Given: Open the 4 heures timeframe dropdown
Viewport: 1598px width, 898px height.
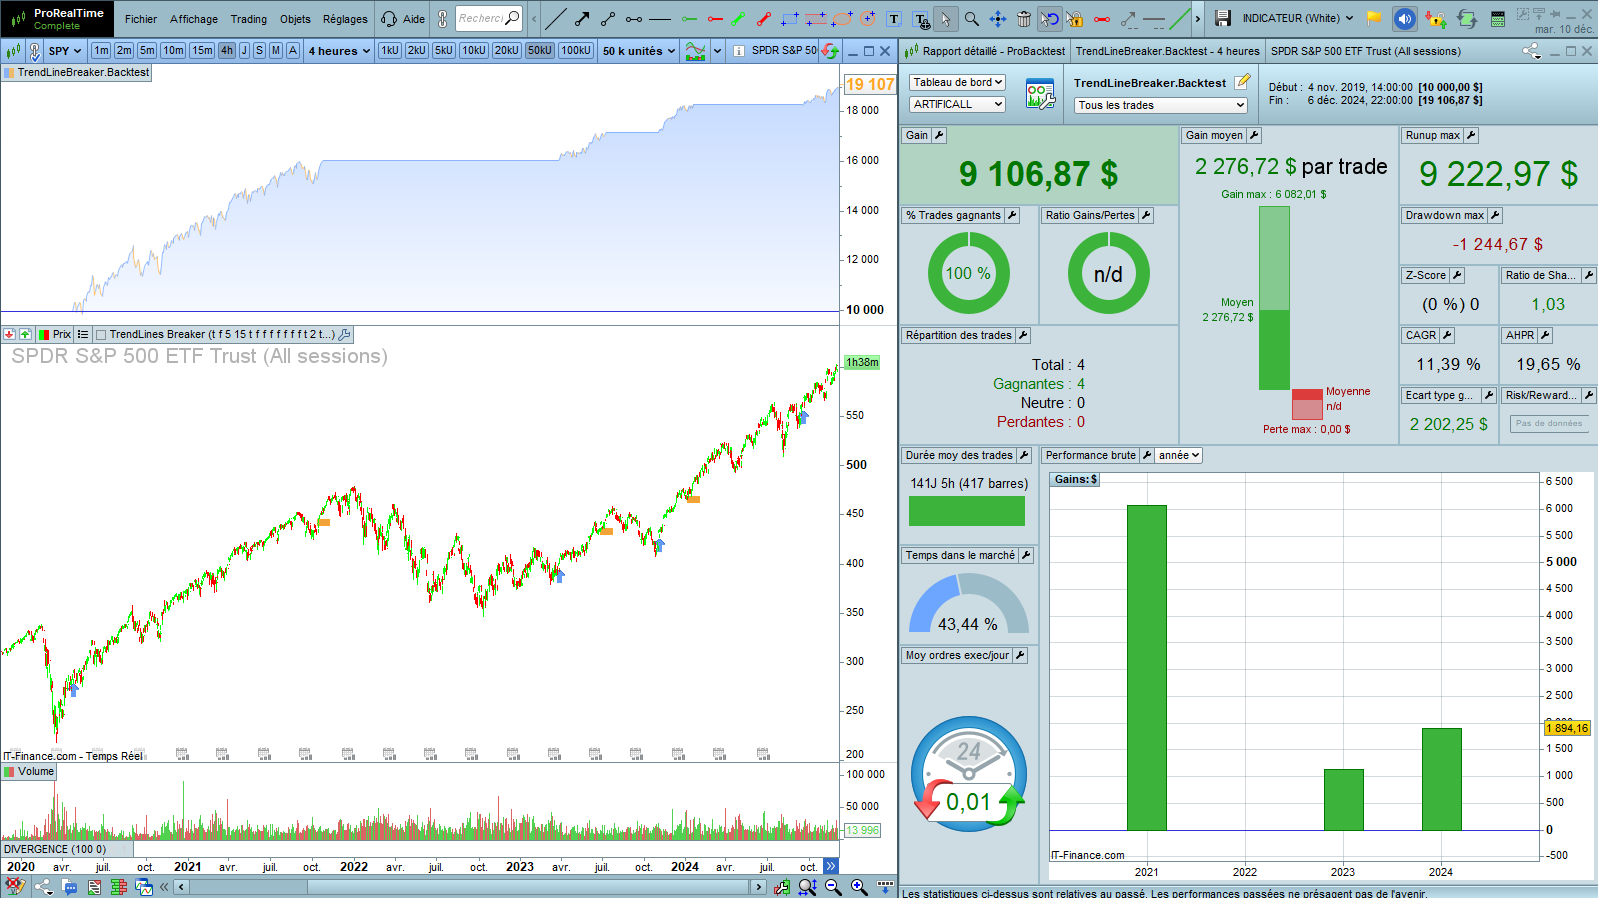Looking at the screenshot, I should tap(339, 51).
